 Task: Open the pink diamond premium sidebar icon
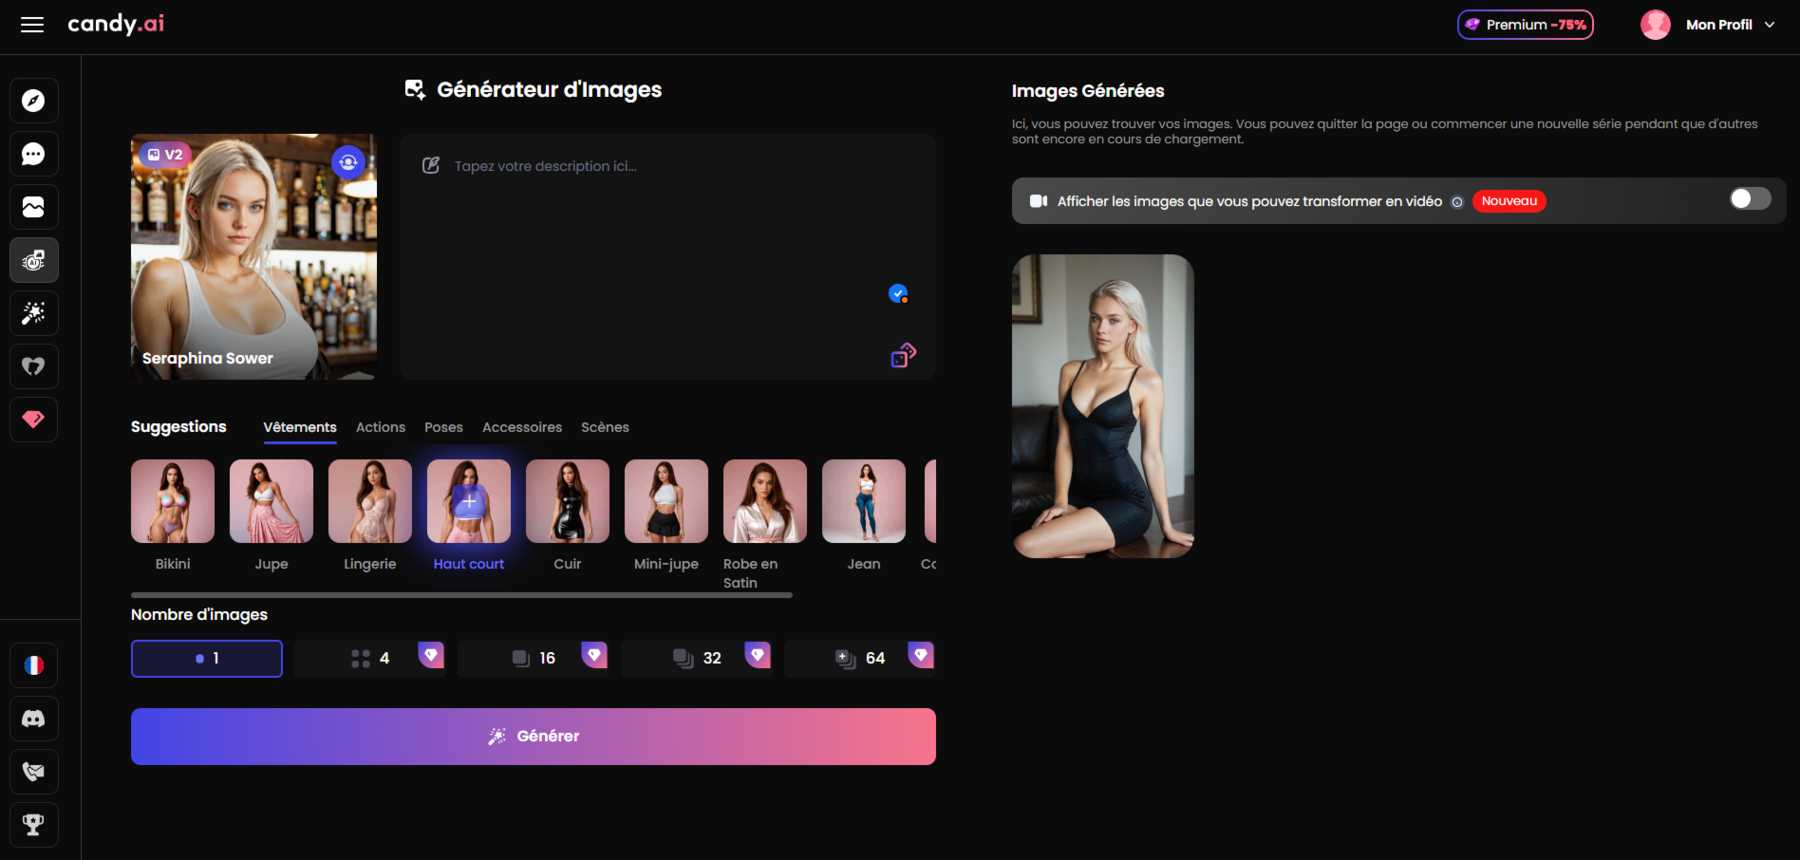(33, 419)
